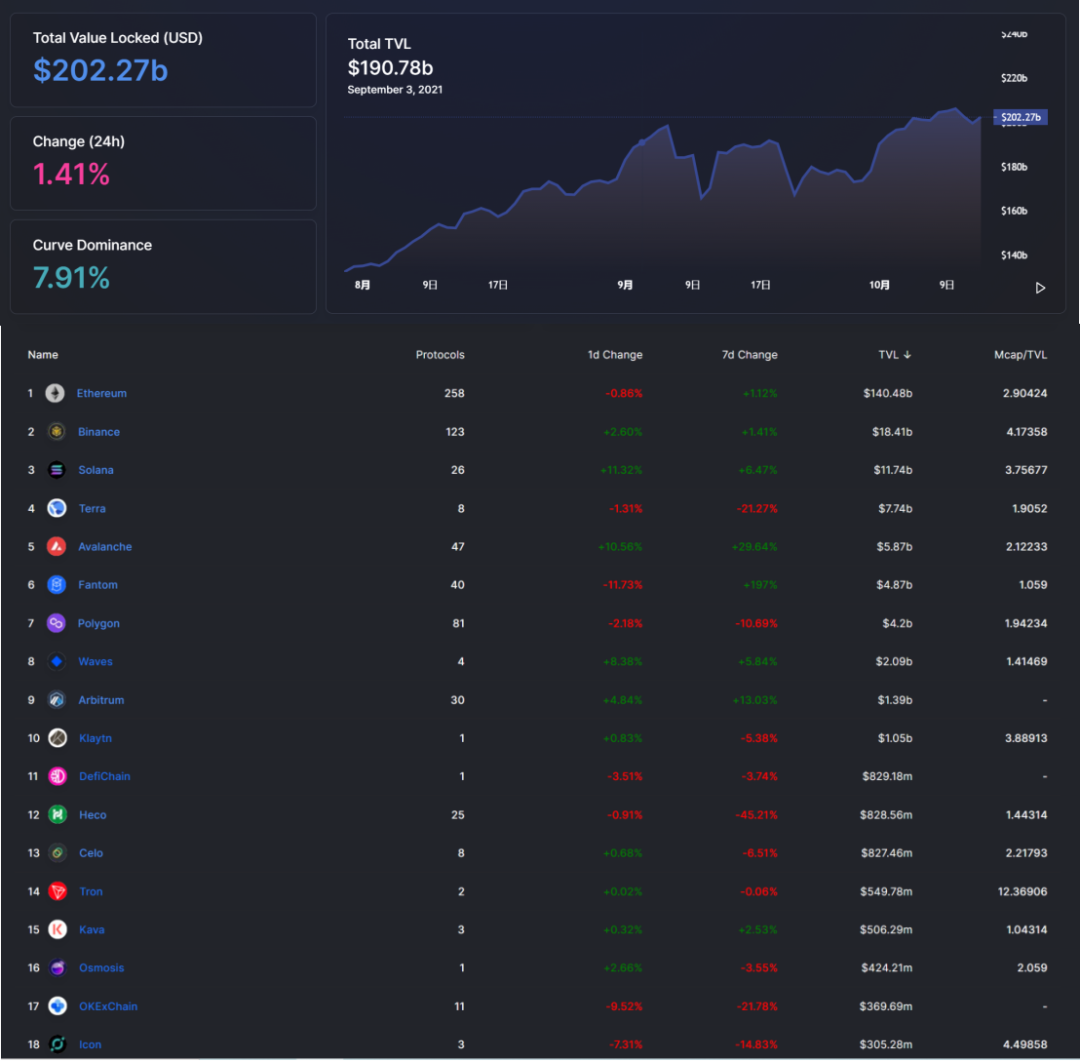
Task: Click the OKExChain logo icon
Action: click(x=58, y=1007)
